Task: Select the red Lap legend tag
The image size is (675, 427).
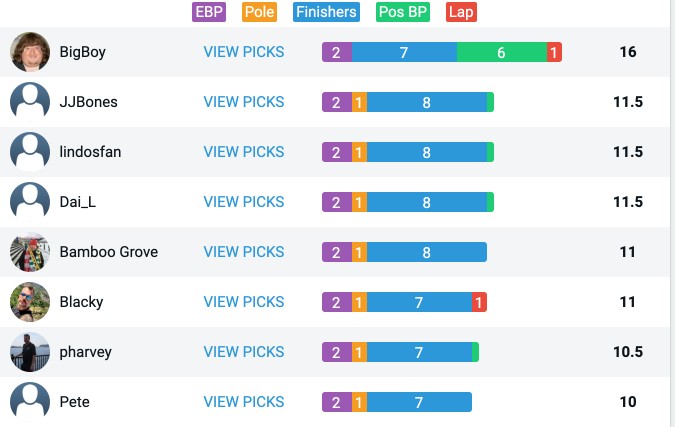Action: tap(461, 12)
